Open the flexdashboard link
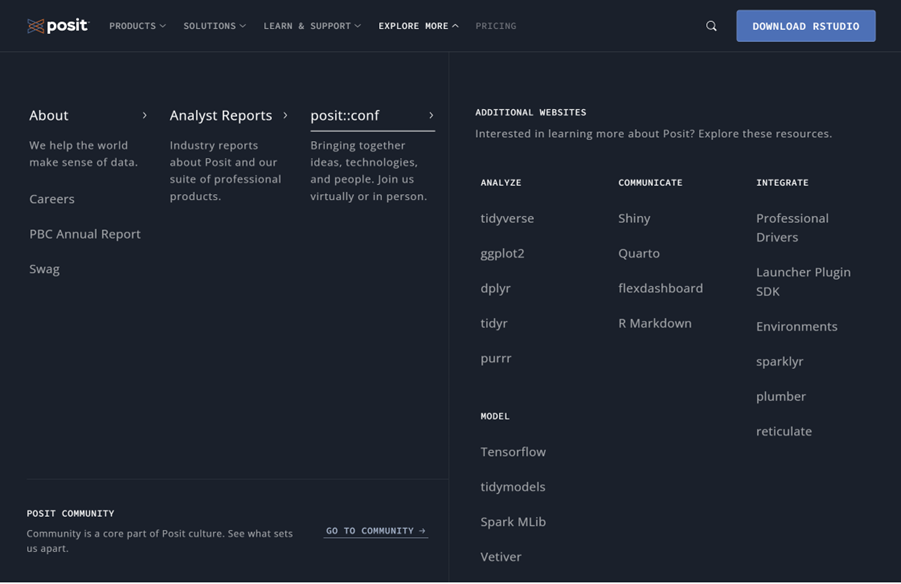Image resolution: width=901 pixels, height=584 pixels. click(661, 288)
